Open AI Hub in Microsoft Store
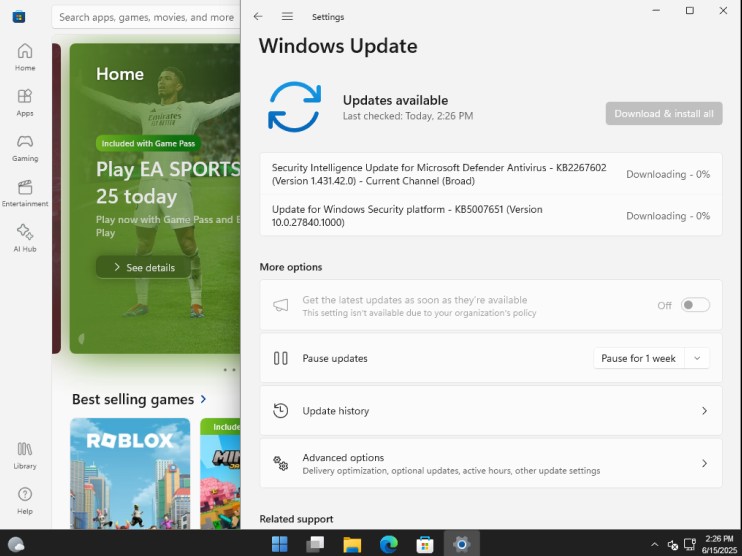 click(x=25, y=238)
